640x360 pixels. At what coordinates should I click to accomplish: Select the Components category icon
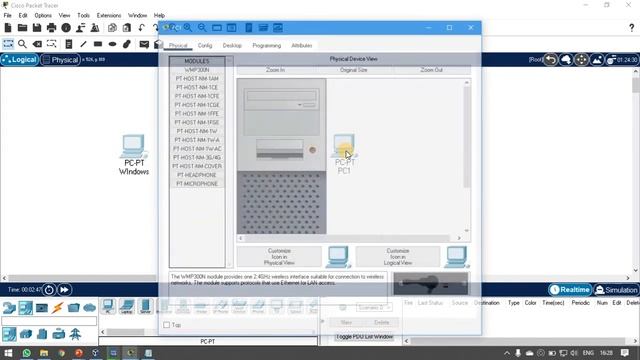click(42, 307)
